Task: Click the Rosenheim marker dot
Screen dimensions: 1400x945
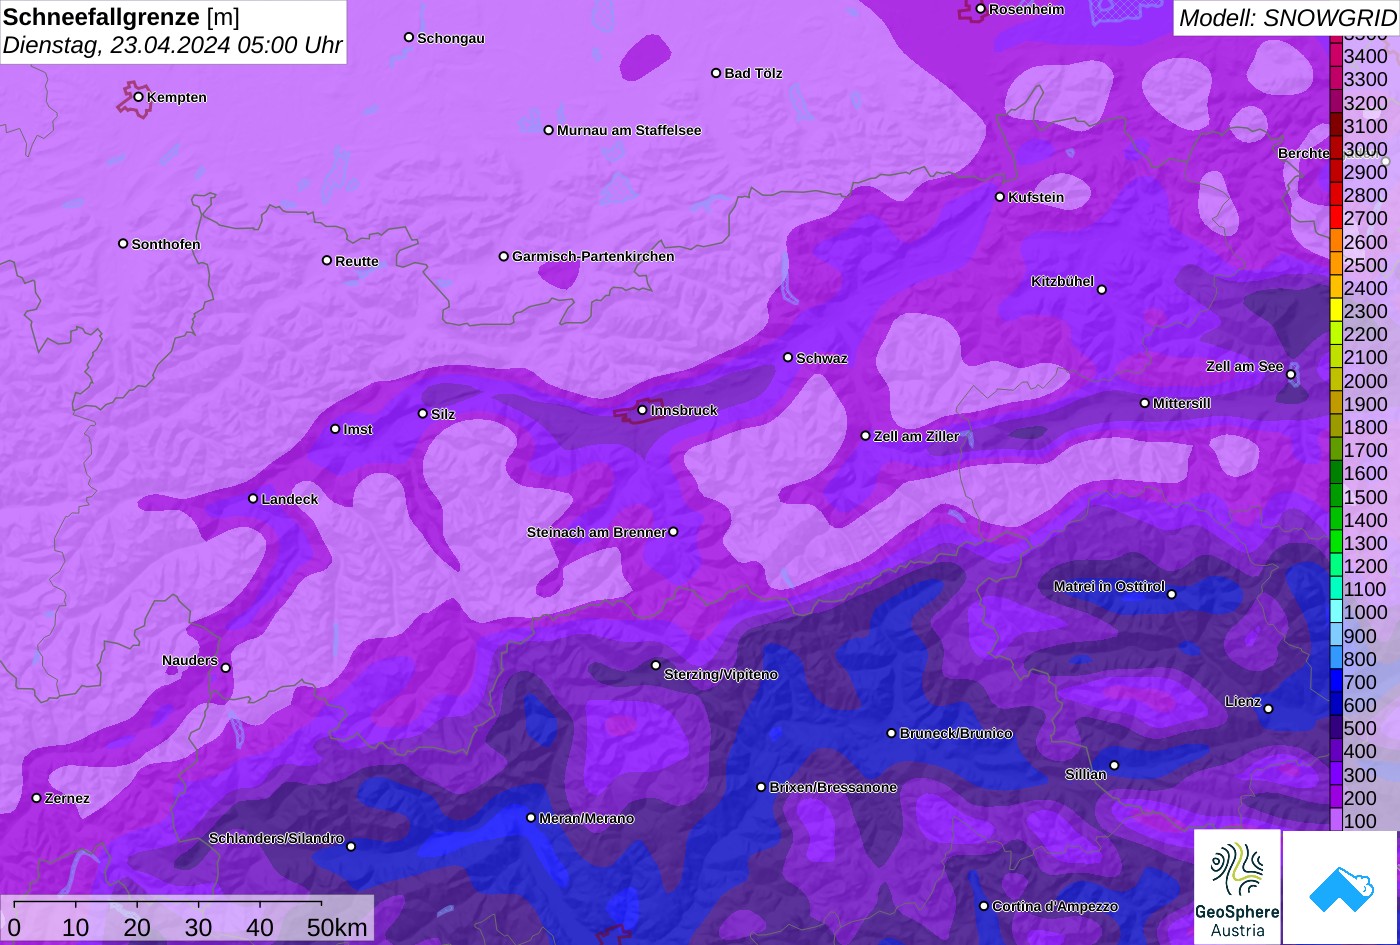Action: (980, 9)
